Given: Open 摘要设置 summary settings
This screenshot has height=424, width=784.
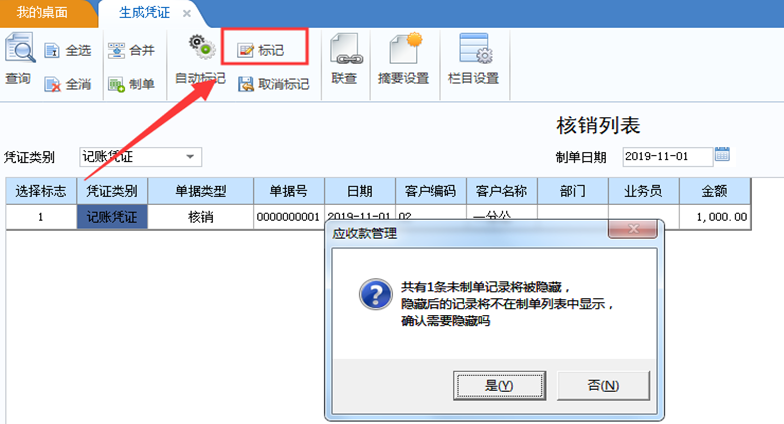Looking at the screenshot, I should [x=404, y=59].
